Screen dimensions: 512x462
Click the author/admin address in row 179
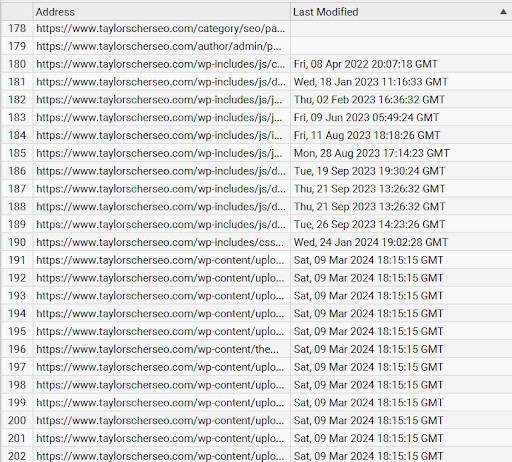click(159, 46)
